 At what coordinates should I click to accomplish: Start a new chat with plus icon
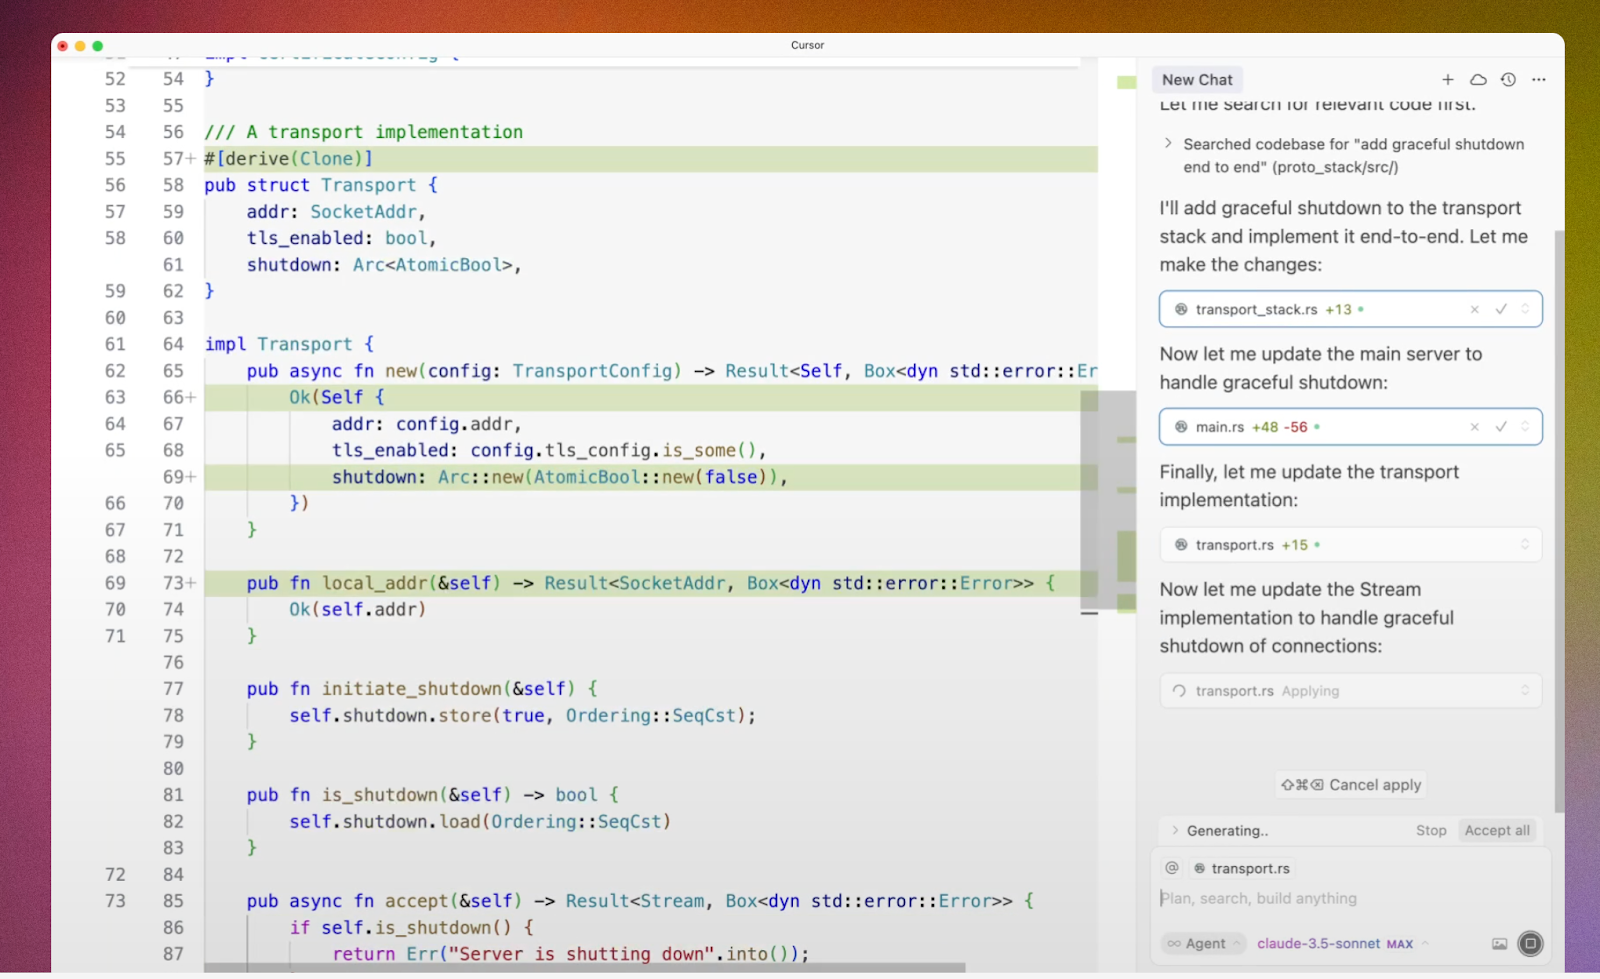click(x=1447, y=80)
